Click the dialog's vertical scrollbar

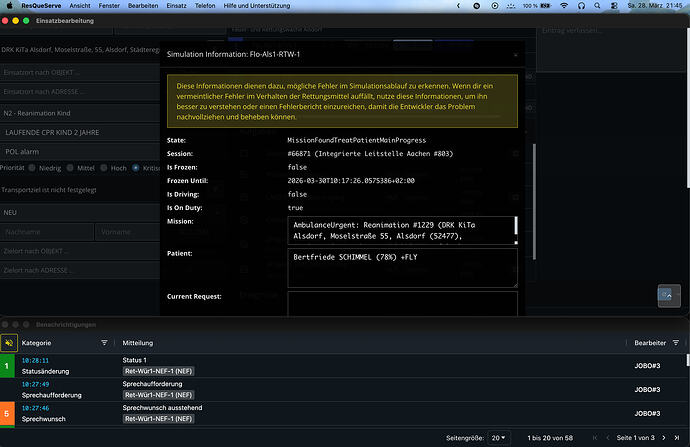click(x=535, y=202)
